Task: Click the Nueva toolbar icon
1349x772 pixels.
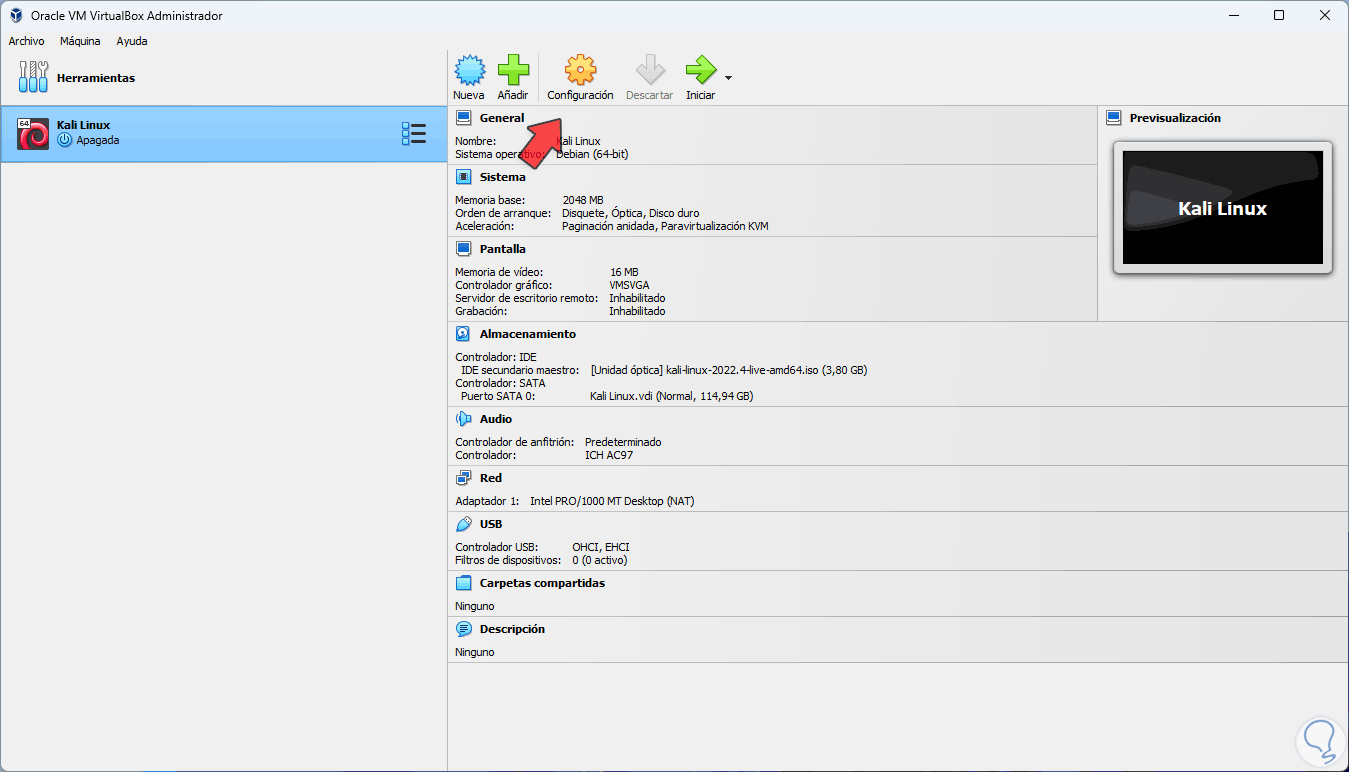Action: [469, 70]
